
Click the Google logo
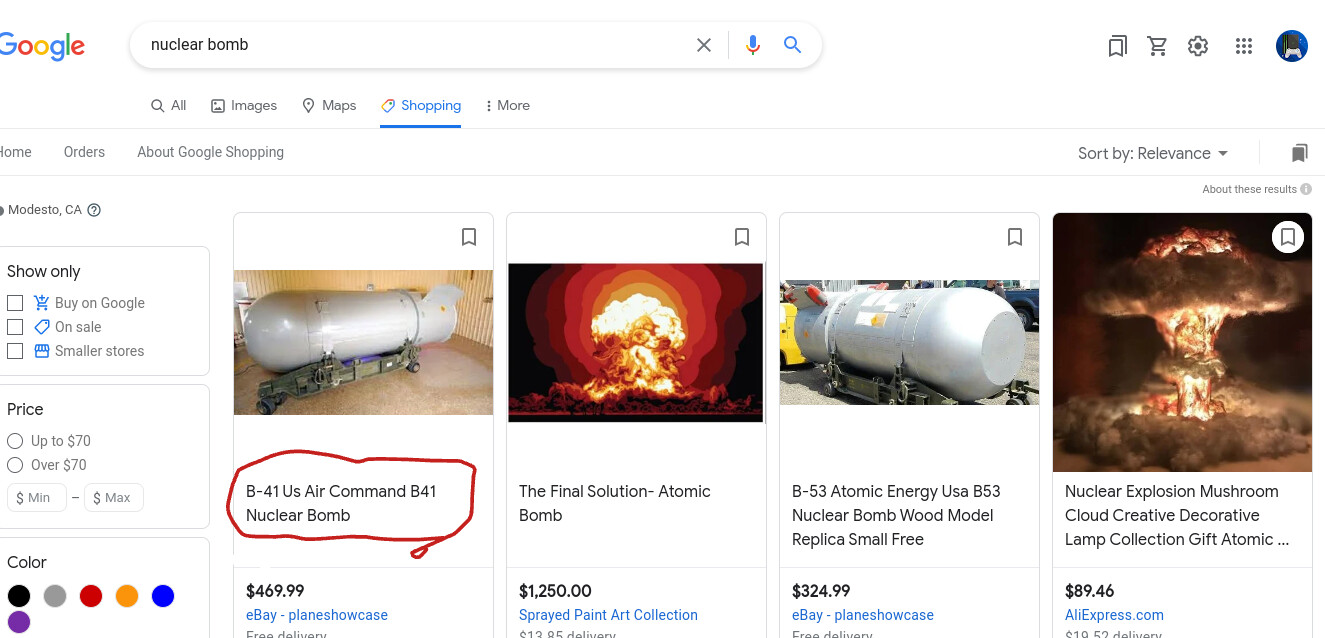point(42,46)
